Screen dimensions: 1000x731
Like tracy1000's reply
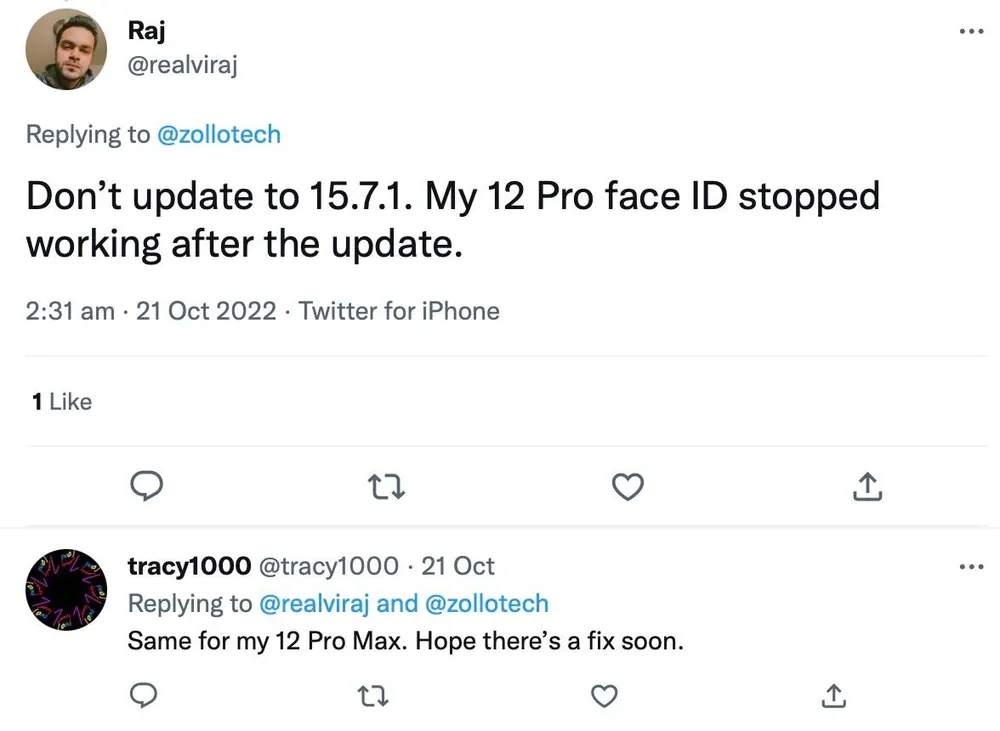pyautogui.click(x=604, y=696)
